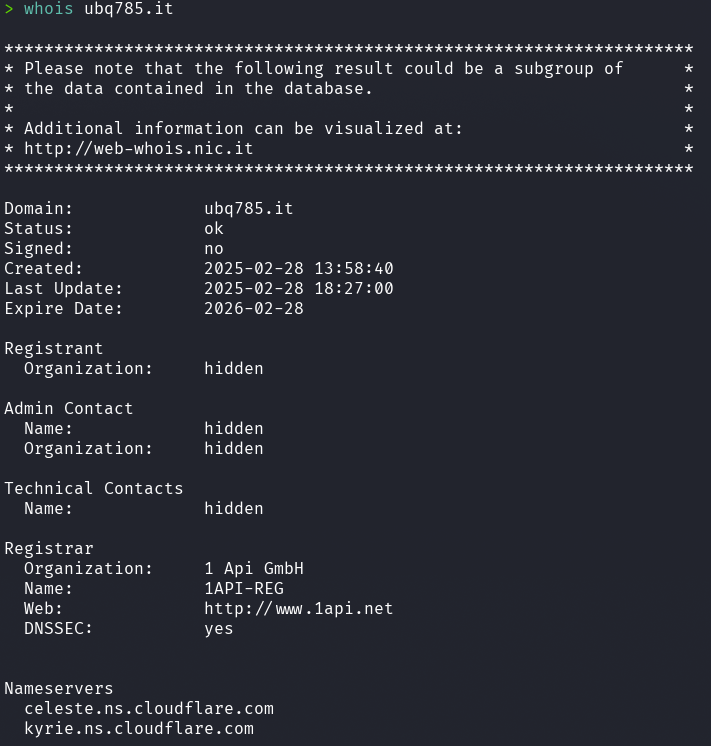Click the Nameservers section heading
This screenshot has width=711, height=746.
59,688
